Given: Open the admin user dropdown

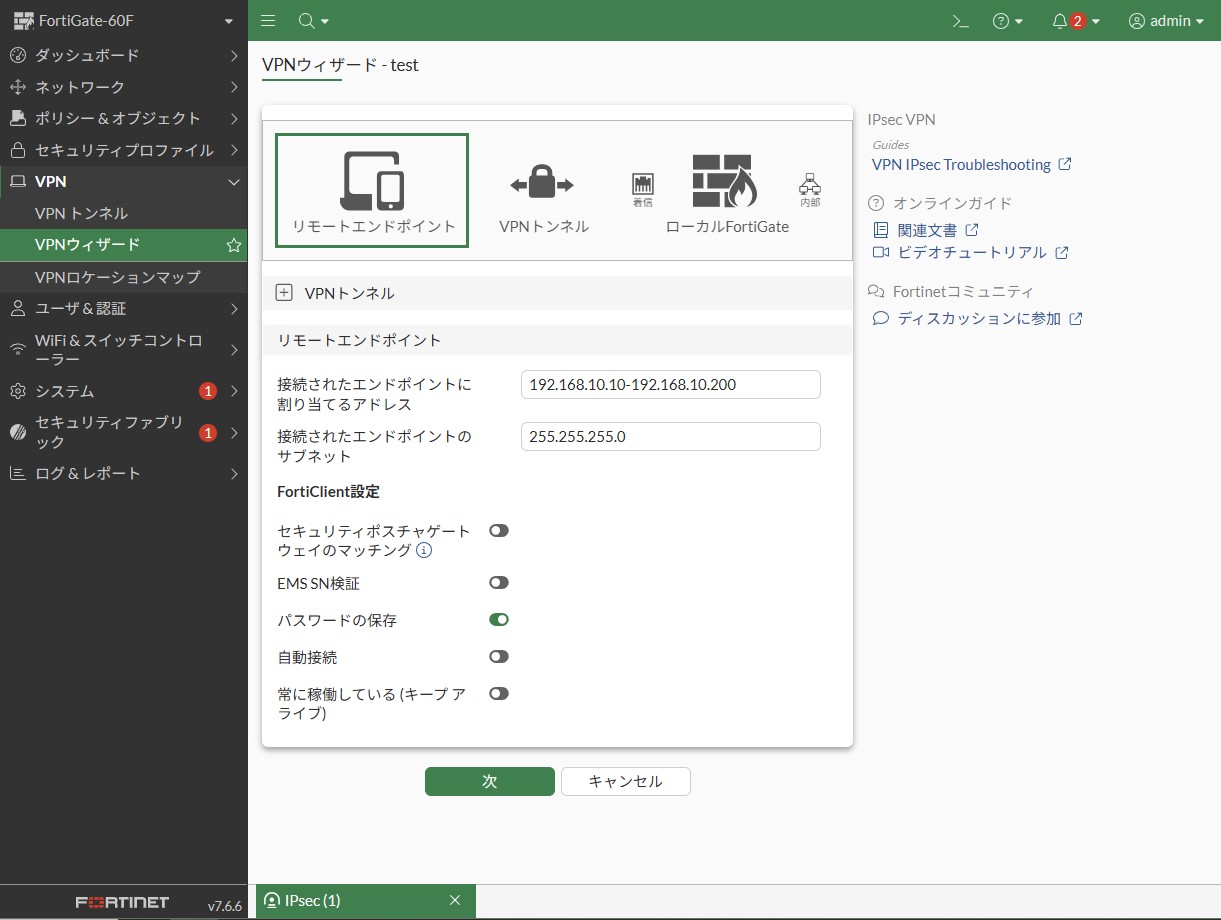Looking at the screenshot, I should click(x=1166, y=21).
